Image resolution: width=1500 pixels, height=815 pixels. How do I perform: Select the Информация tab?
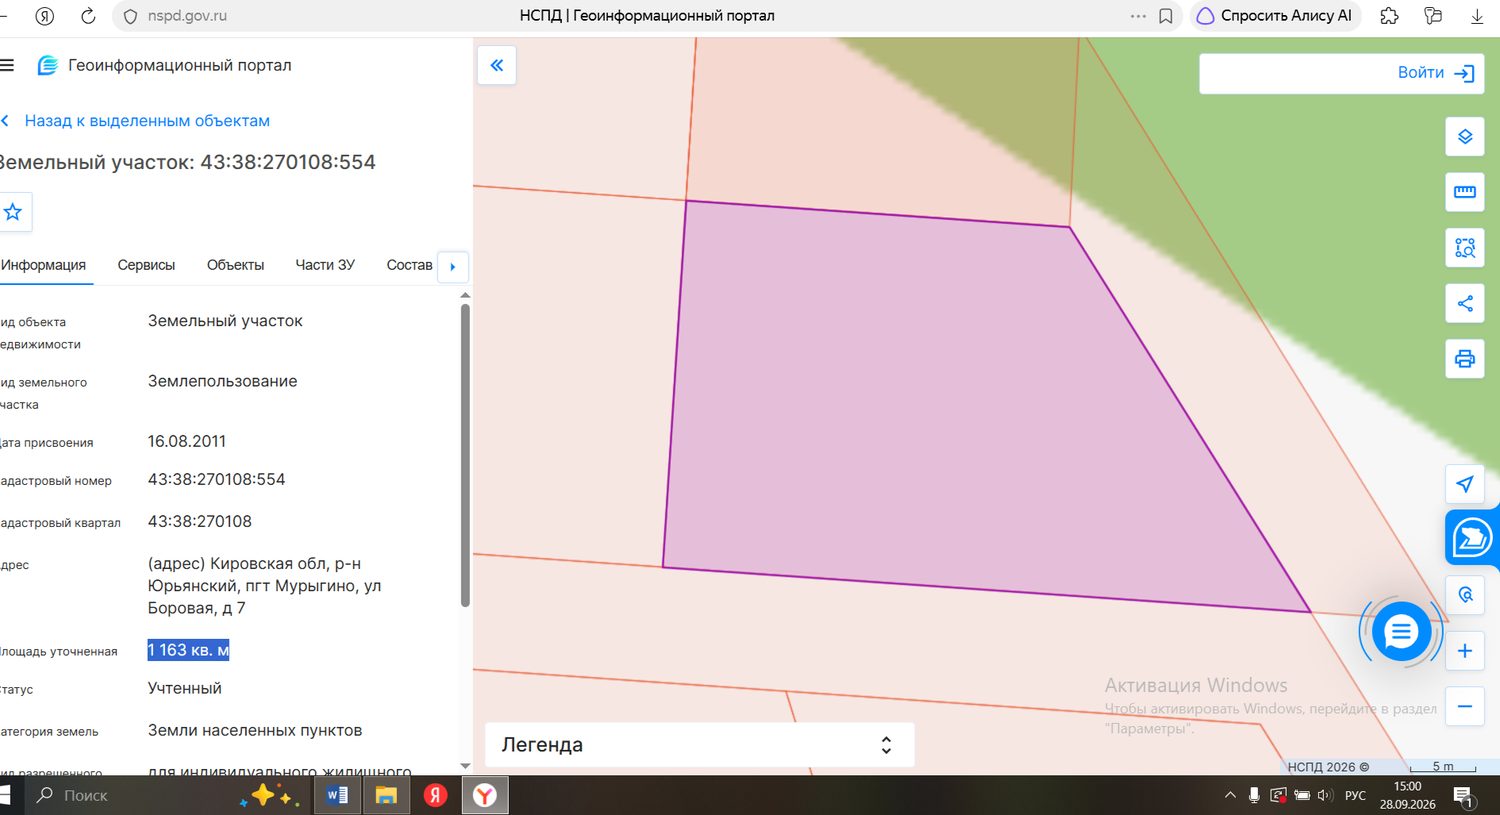43,265
